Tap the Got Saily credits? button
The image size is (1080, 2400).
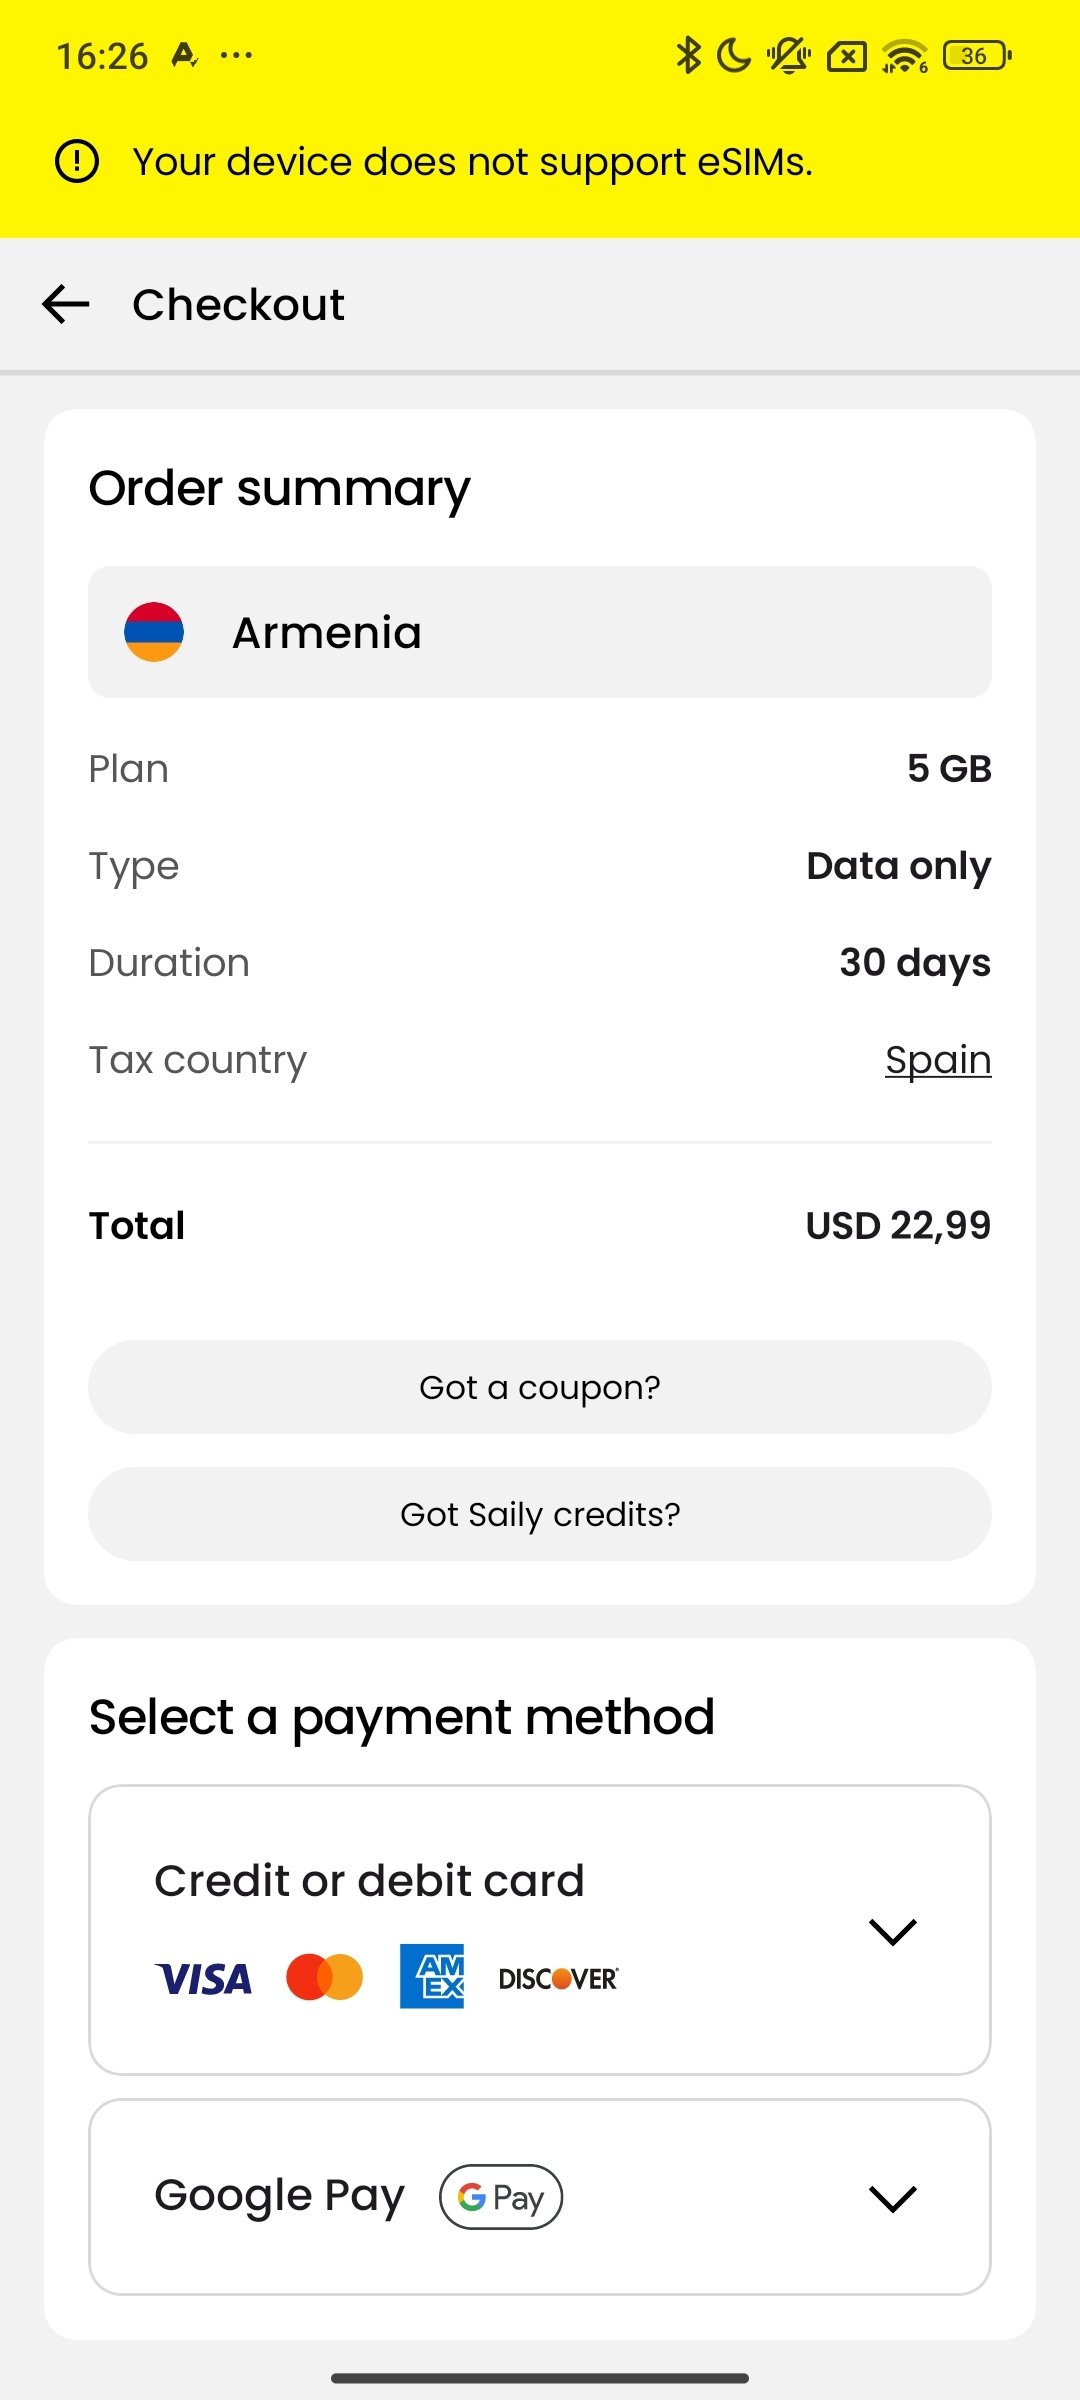pyautogui.click(x=540, y=1514)
